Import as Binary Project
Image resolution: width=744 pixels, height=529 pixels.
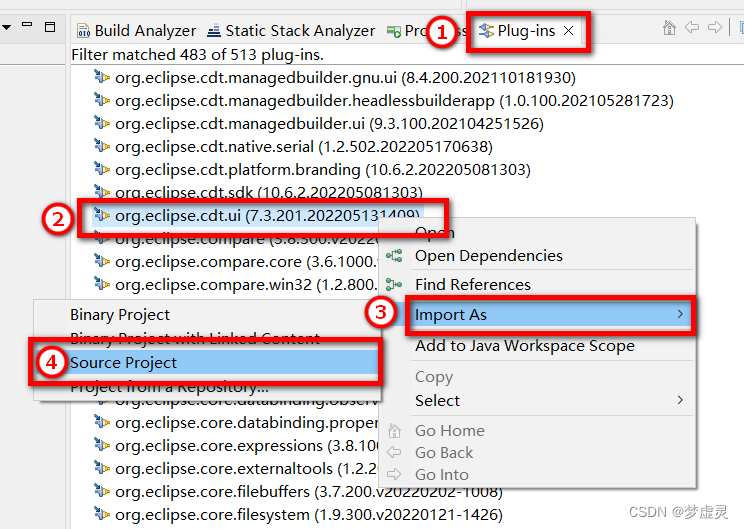point(120,315)
